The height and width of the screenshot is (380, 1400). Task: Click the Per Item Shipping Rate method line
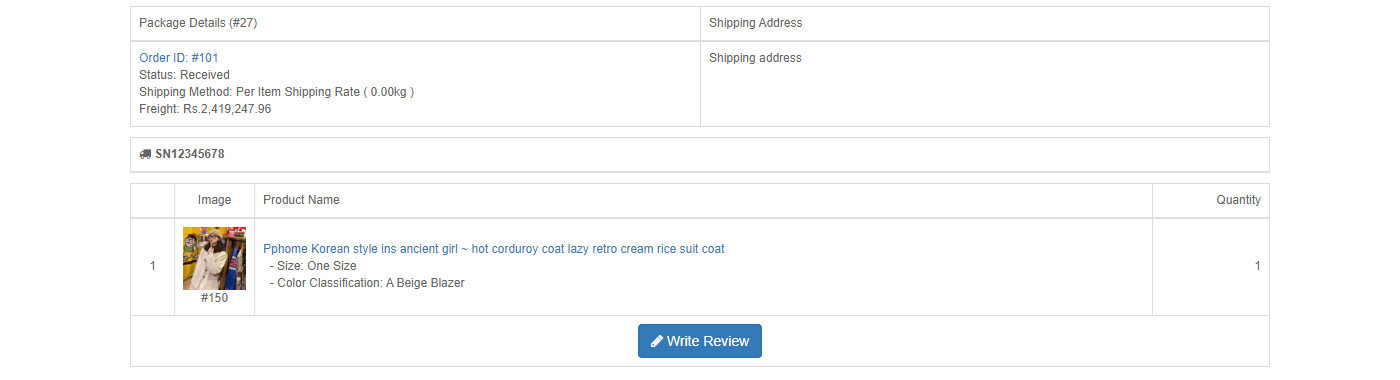(x=277, y=92)
